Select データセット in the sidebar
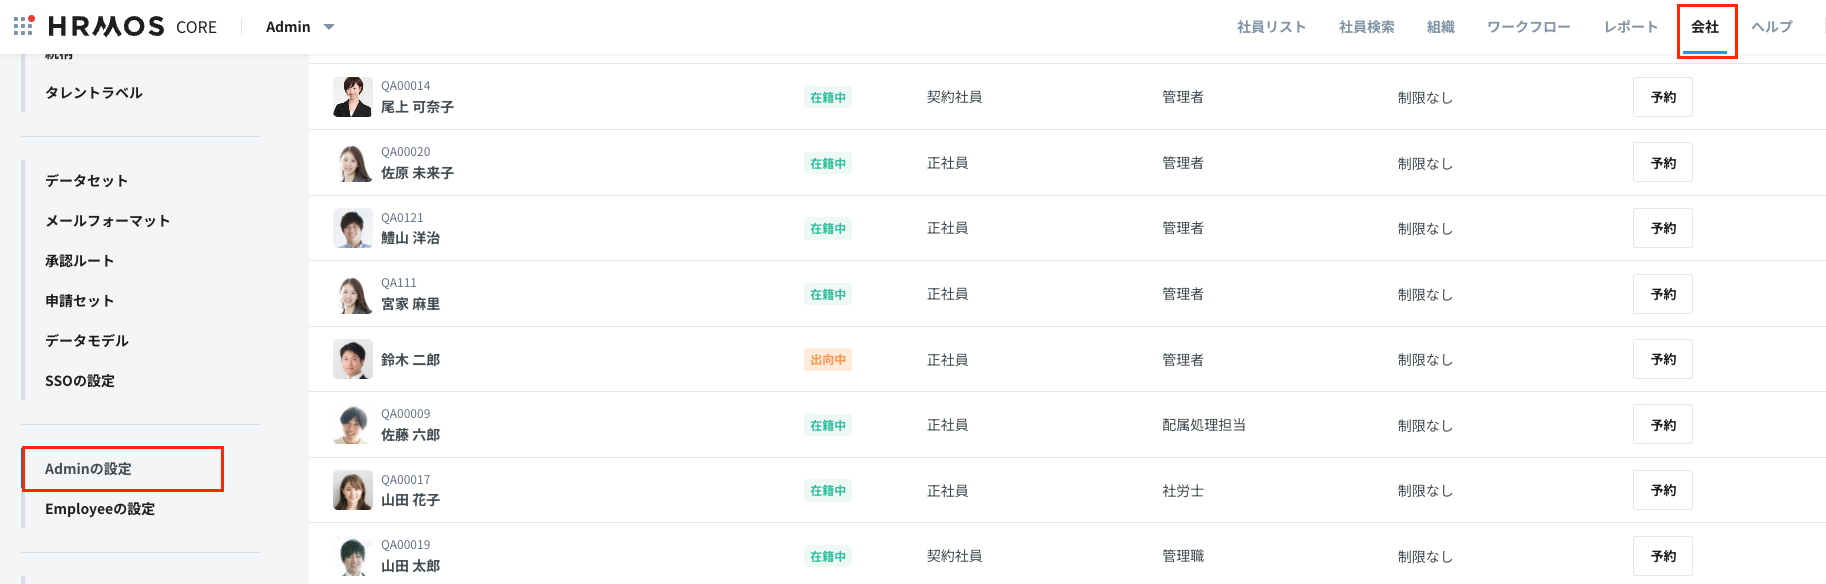The height and width of the screenshot is (584, 1826). pos(86,181)
